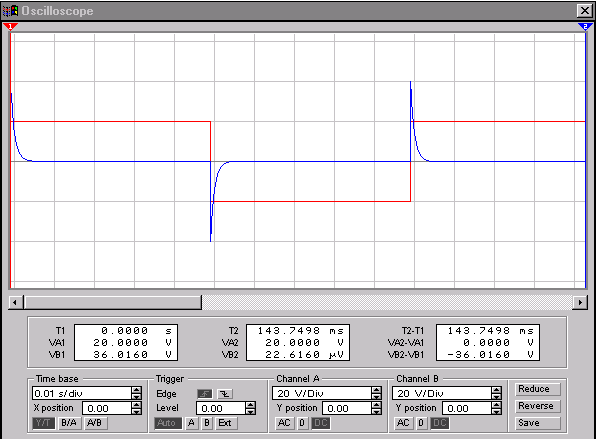Set trigger source to Auto
The width and height of the screenshot is (596, 439).
pos(167,423)
